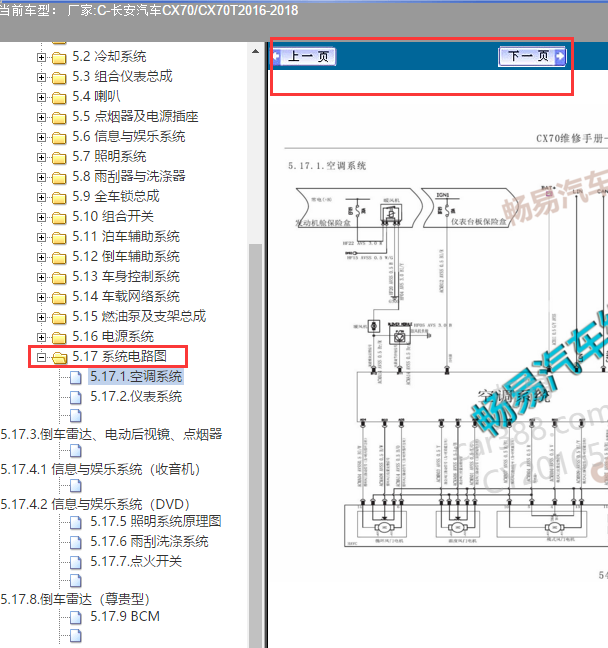Expand the 5.10 组合开关 node
The width and height of the screenshot is (608, 648).
coord(41,217)
